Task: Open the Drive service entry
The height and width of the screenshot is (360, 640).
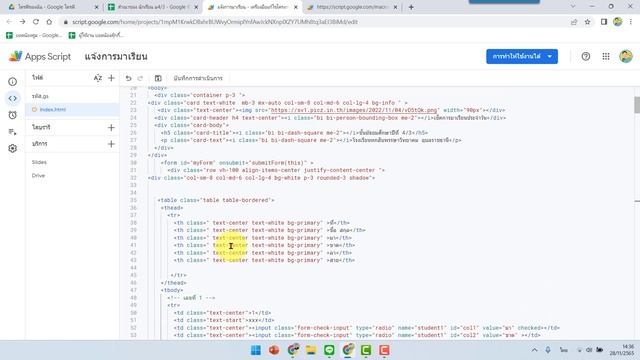Action: point(38,176)
